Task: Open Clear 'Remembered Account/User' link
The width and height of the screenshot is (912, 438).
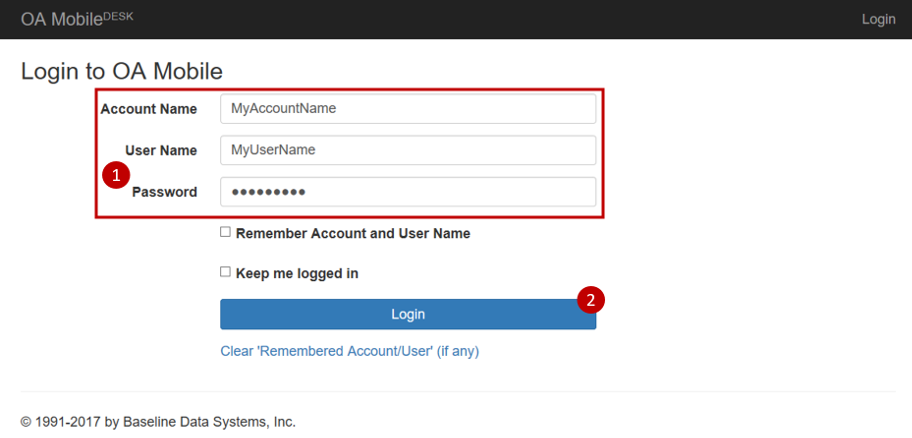Action: [350, 351]
